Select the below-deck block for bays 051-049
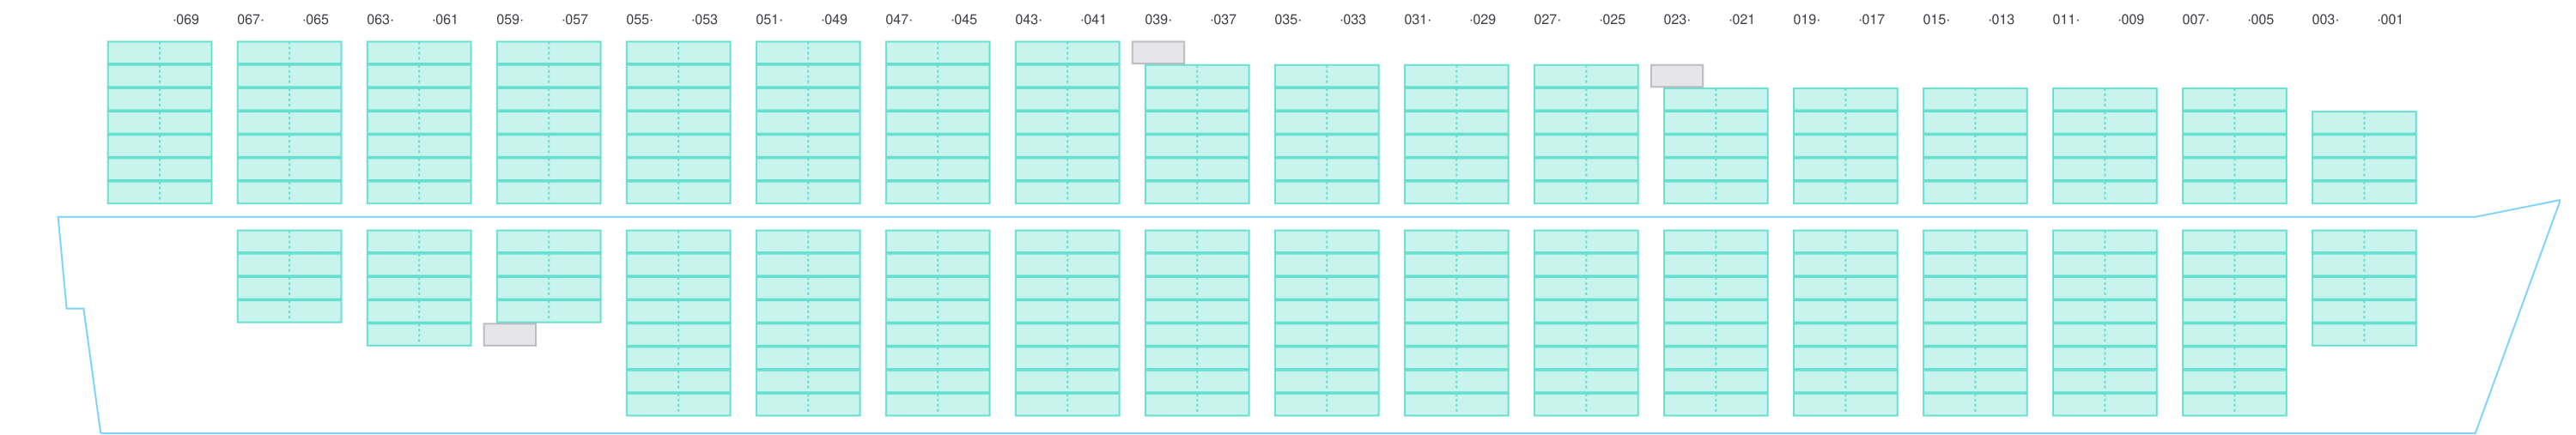Image resolution: width=2576 pixels, height=435 pixels. pos(808,323)
